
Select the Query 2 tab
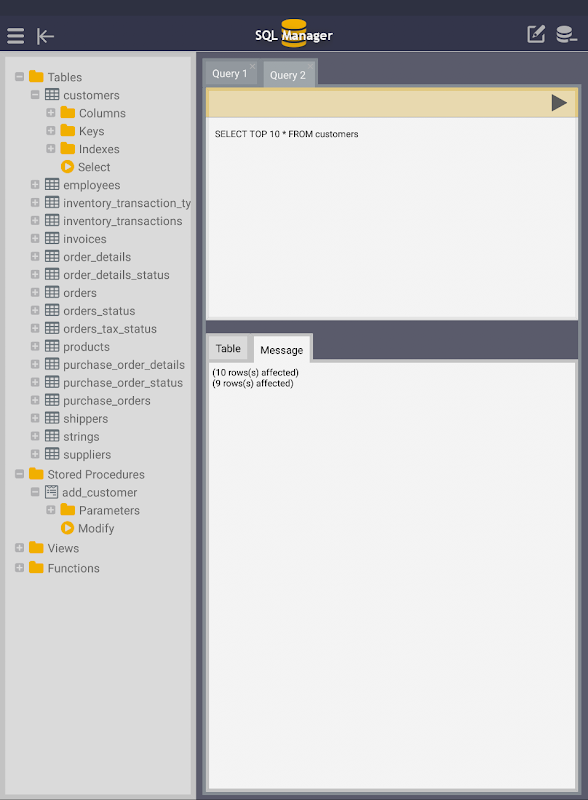pos(288,75)
